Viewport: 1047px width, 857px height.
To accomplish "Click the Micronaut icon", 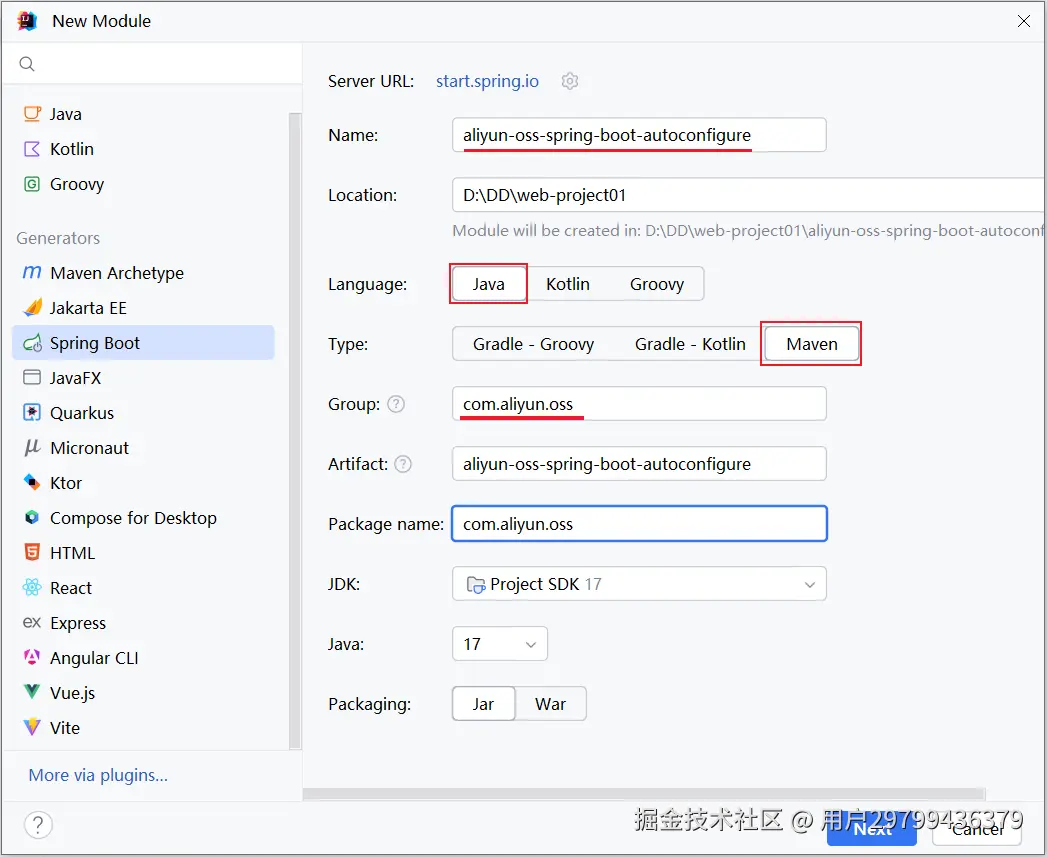I will coord(32,448).
